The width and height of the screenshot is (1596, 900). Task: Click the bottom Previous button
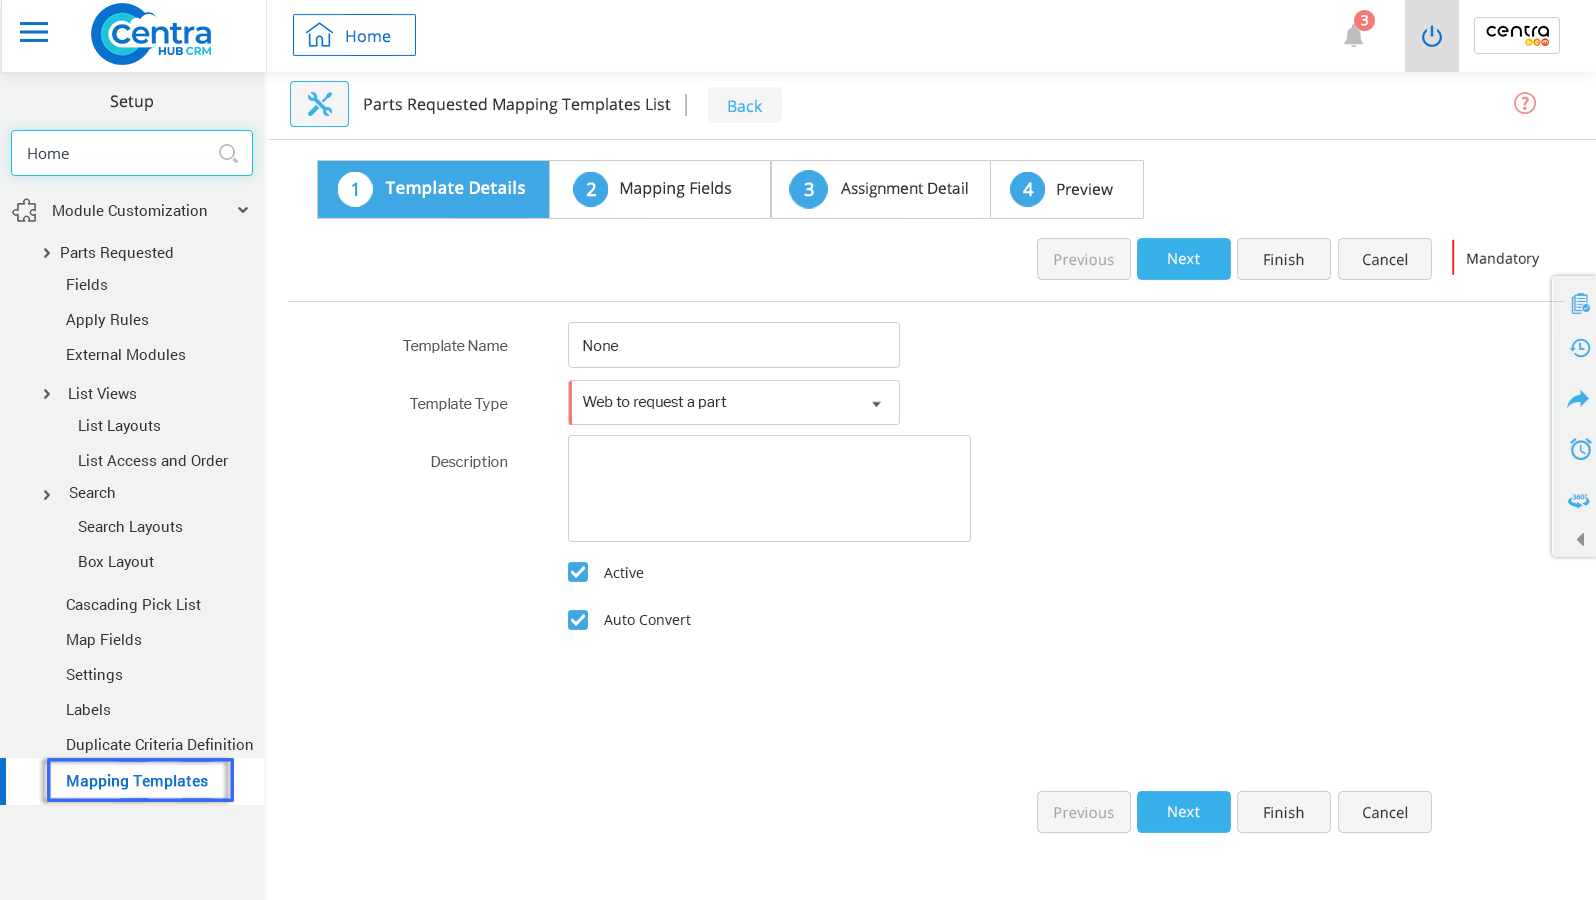pos(1084,812)
